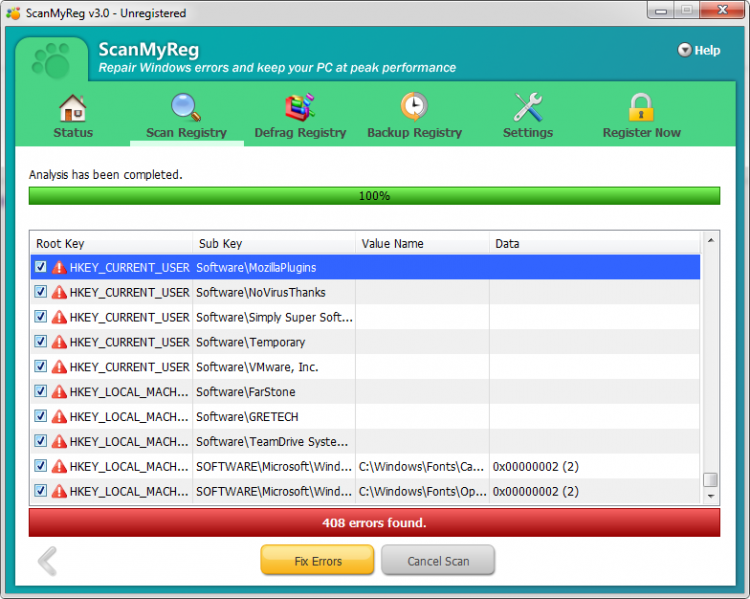Image resolution: width=750 pixels, height=599 pixels.
Task: Uncheck the Fonts\Ca... entry checkbox
Action: 41,466
